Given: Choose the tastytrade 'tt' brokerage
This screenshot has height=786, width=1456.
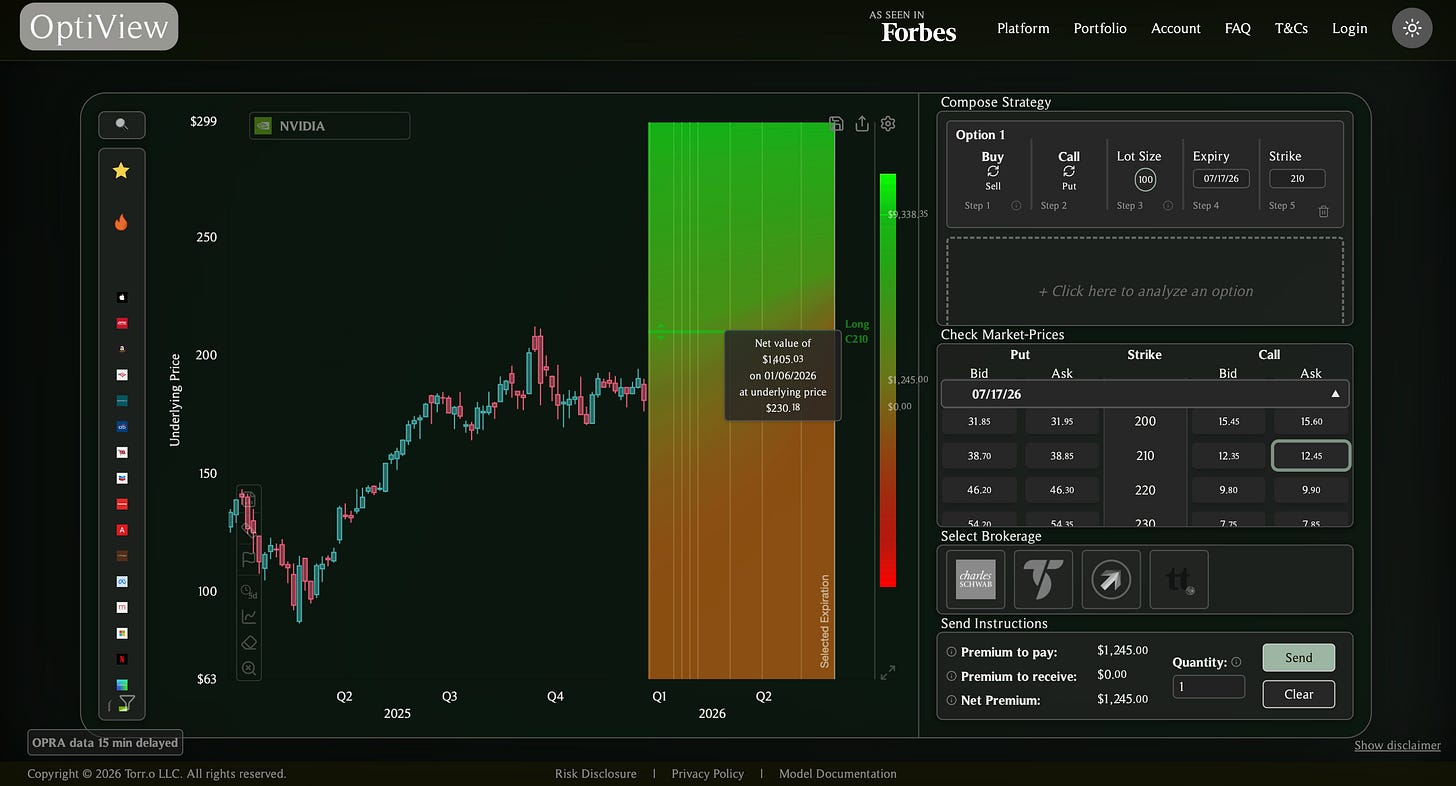Looking at the screenshot, I should coord(1179,579).
